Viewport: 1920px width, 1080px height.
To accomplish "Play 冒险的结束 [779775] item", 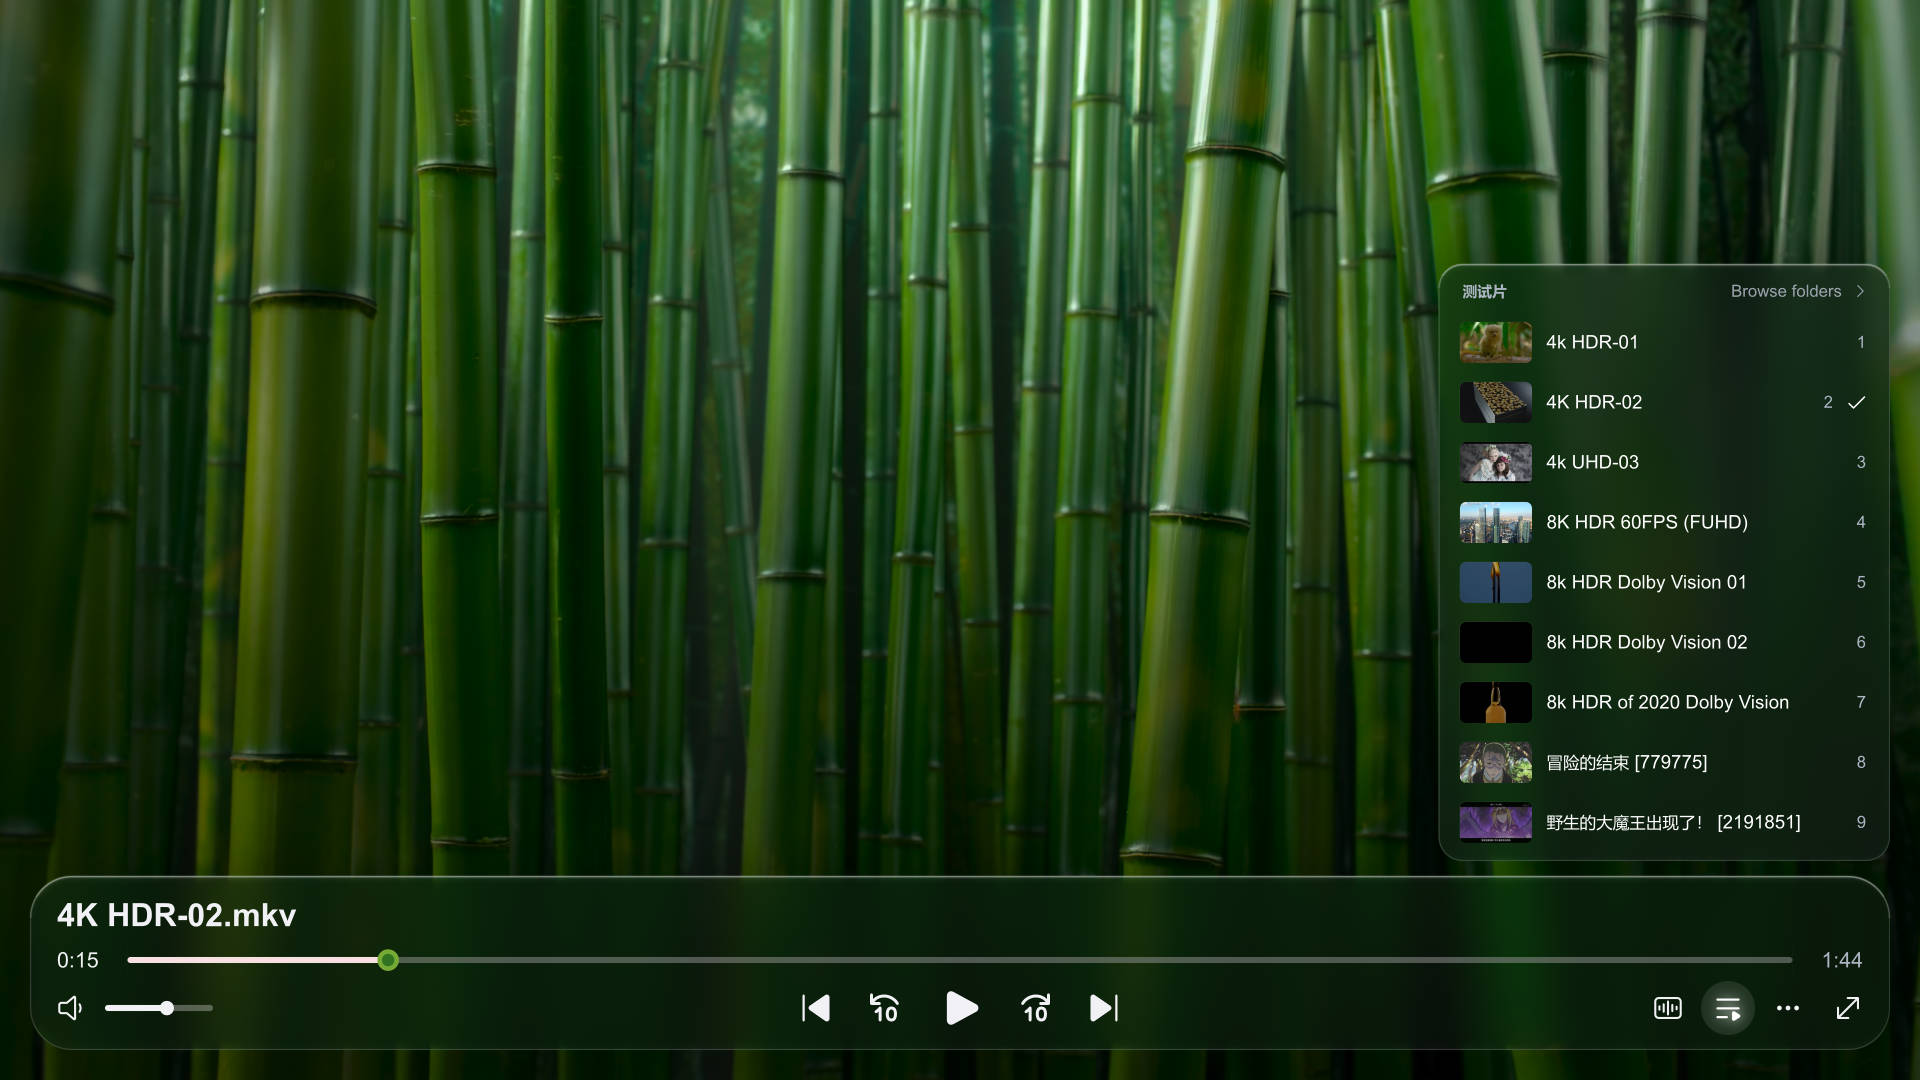I will tap(1663, 762).
